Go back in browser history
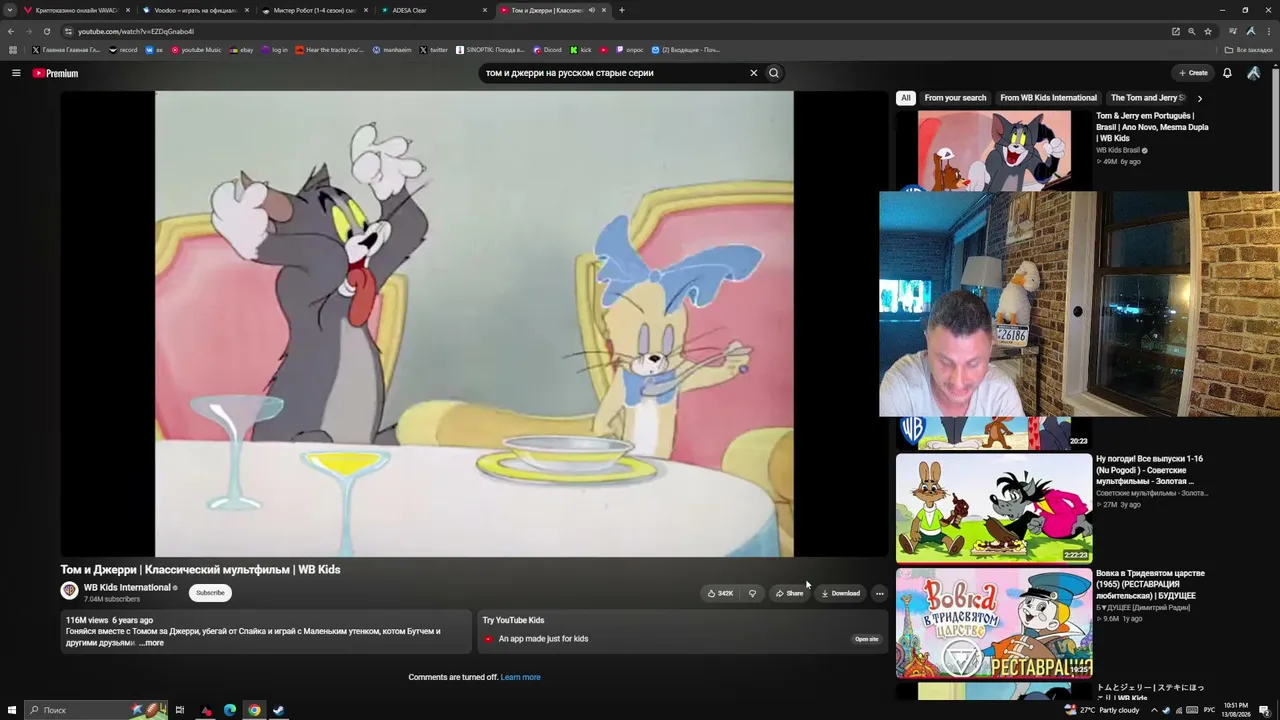The width and height of the screenshot is (1280, 720). click(x=11, y=31)
